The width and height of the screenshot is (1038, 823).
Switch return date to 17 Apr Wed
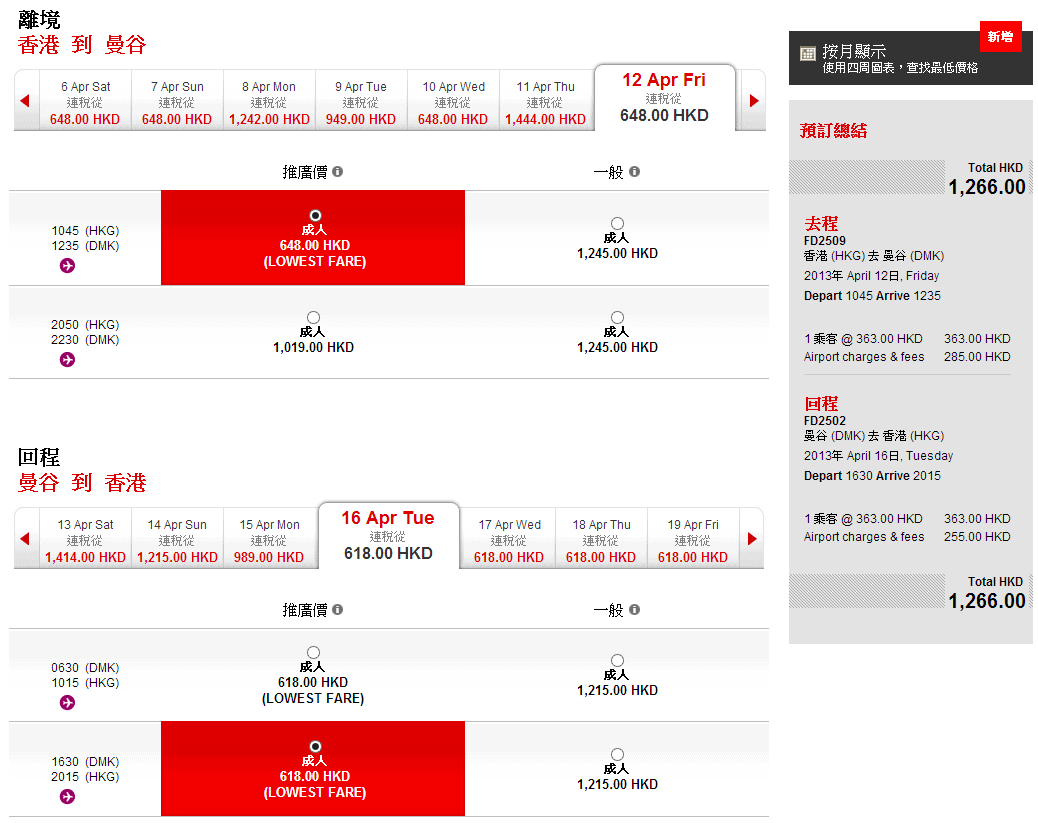[508, 540]
